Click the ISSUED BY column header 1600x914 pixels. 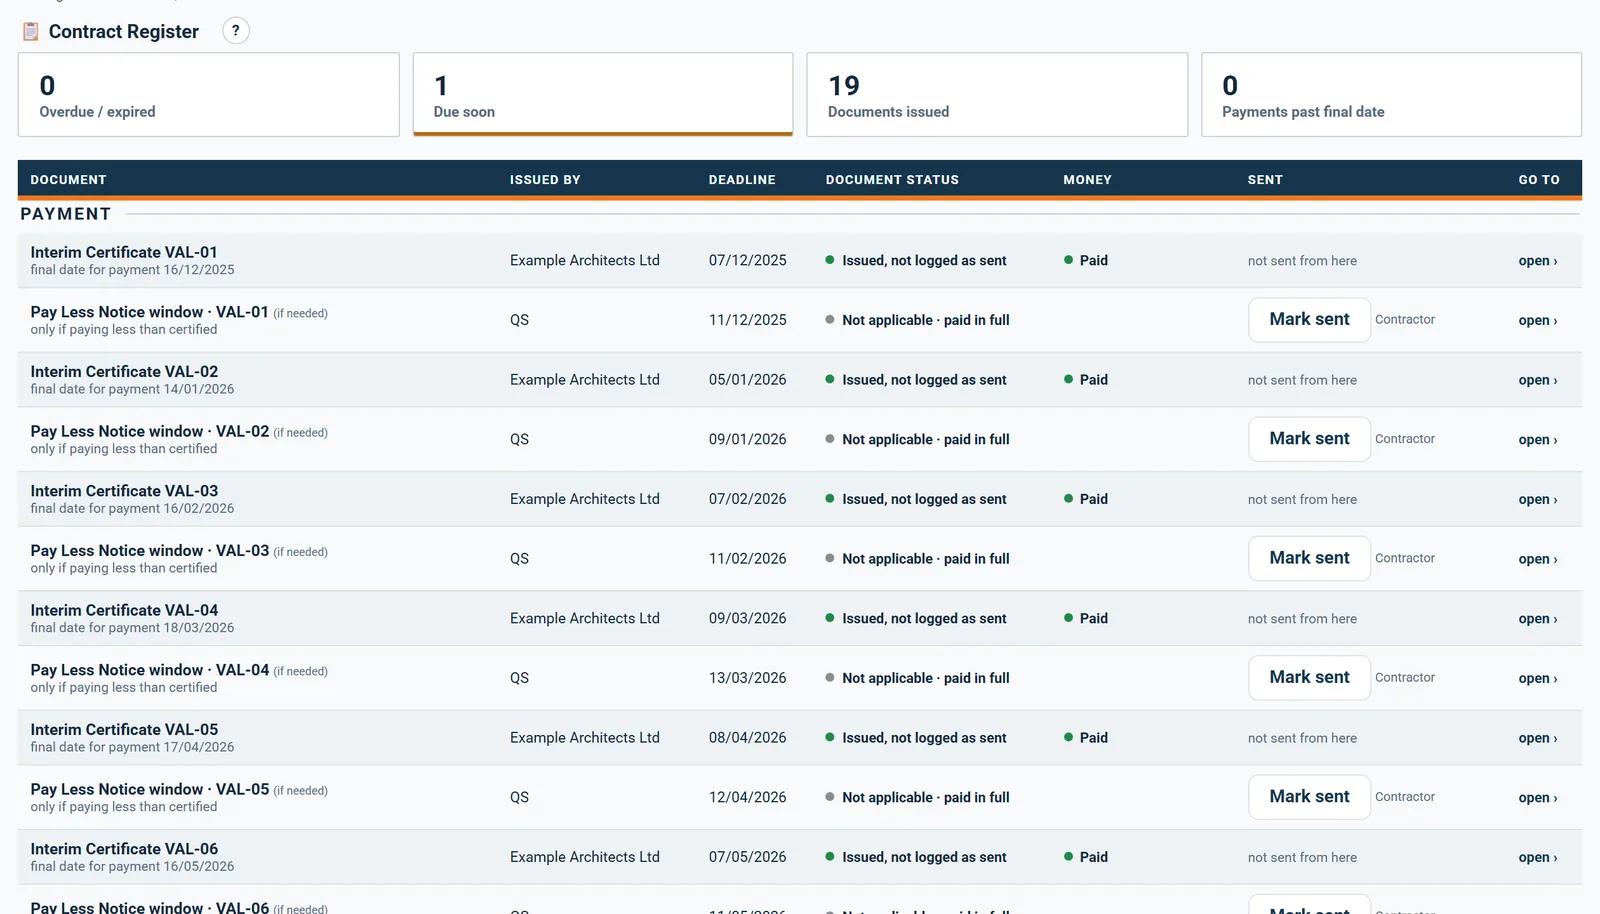[545, 180]
